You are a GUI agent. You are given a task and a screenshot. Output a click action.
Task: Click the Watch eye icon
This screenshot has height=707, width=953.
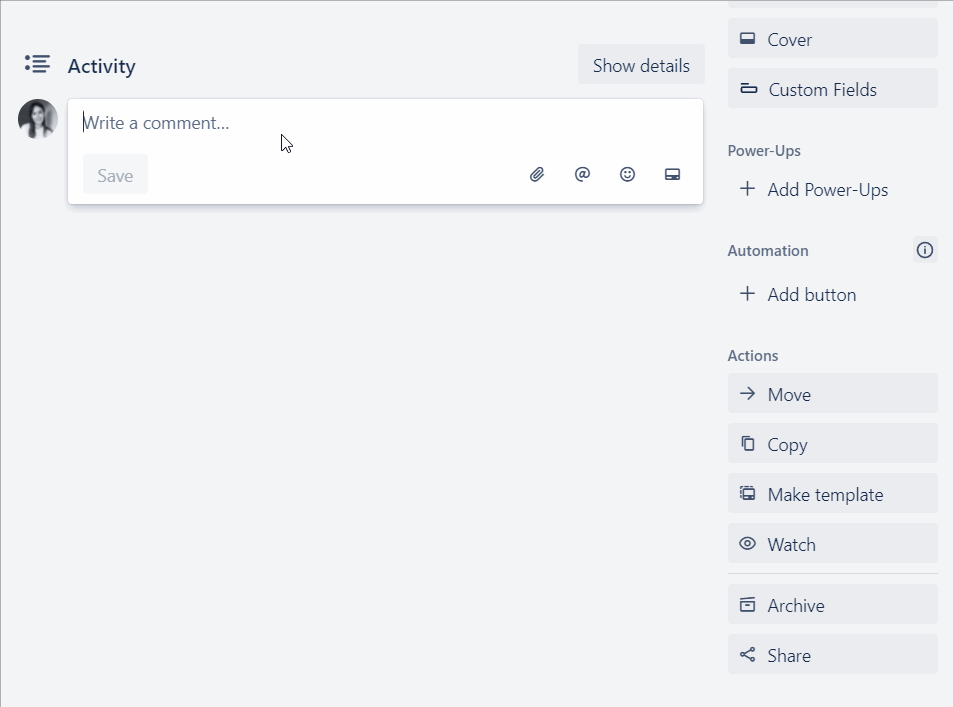click(x=746, y=544)
